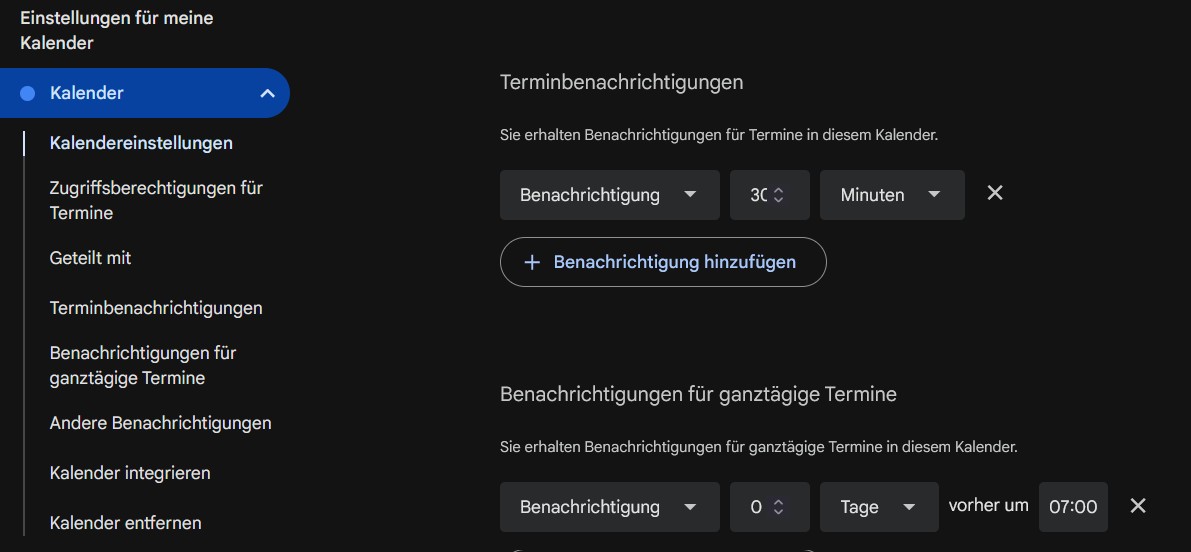Click Kalender entfernen in sidebar
The width and height of the screenshot is (1191, 552).
[125, 523]
